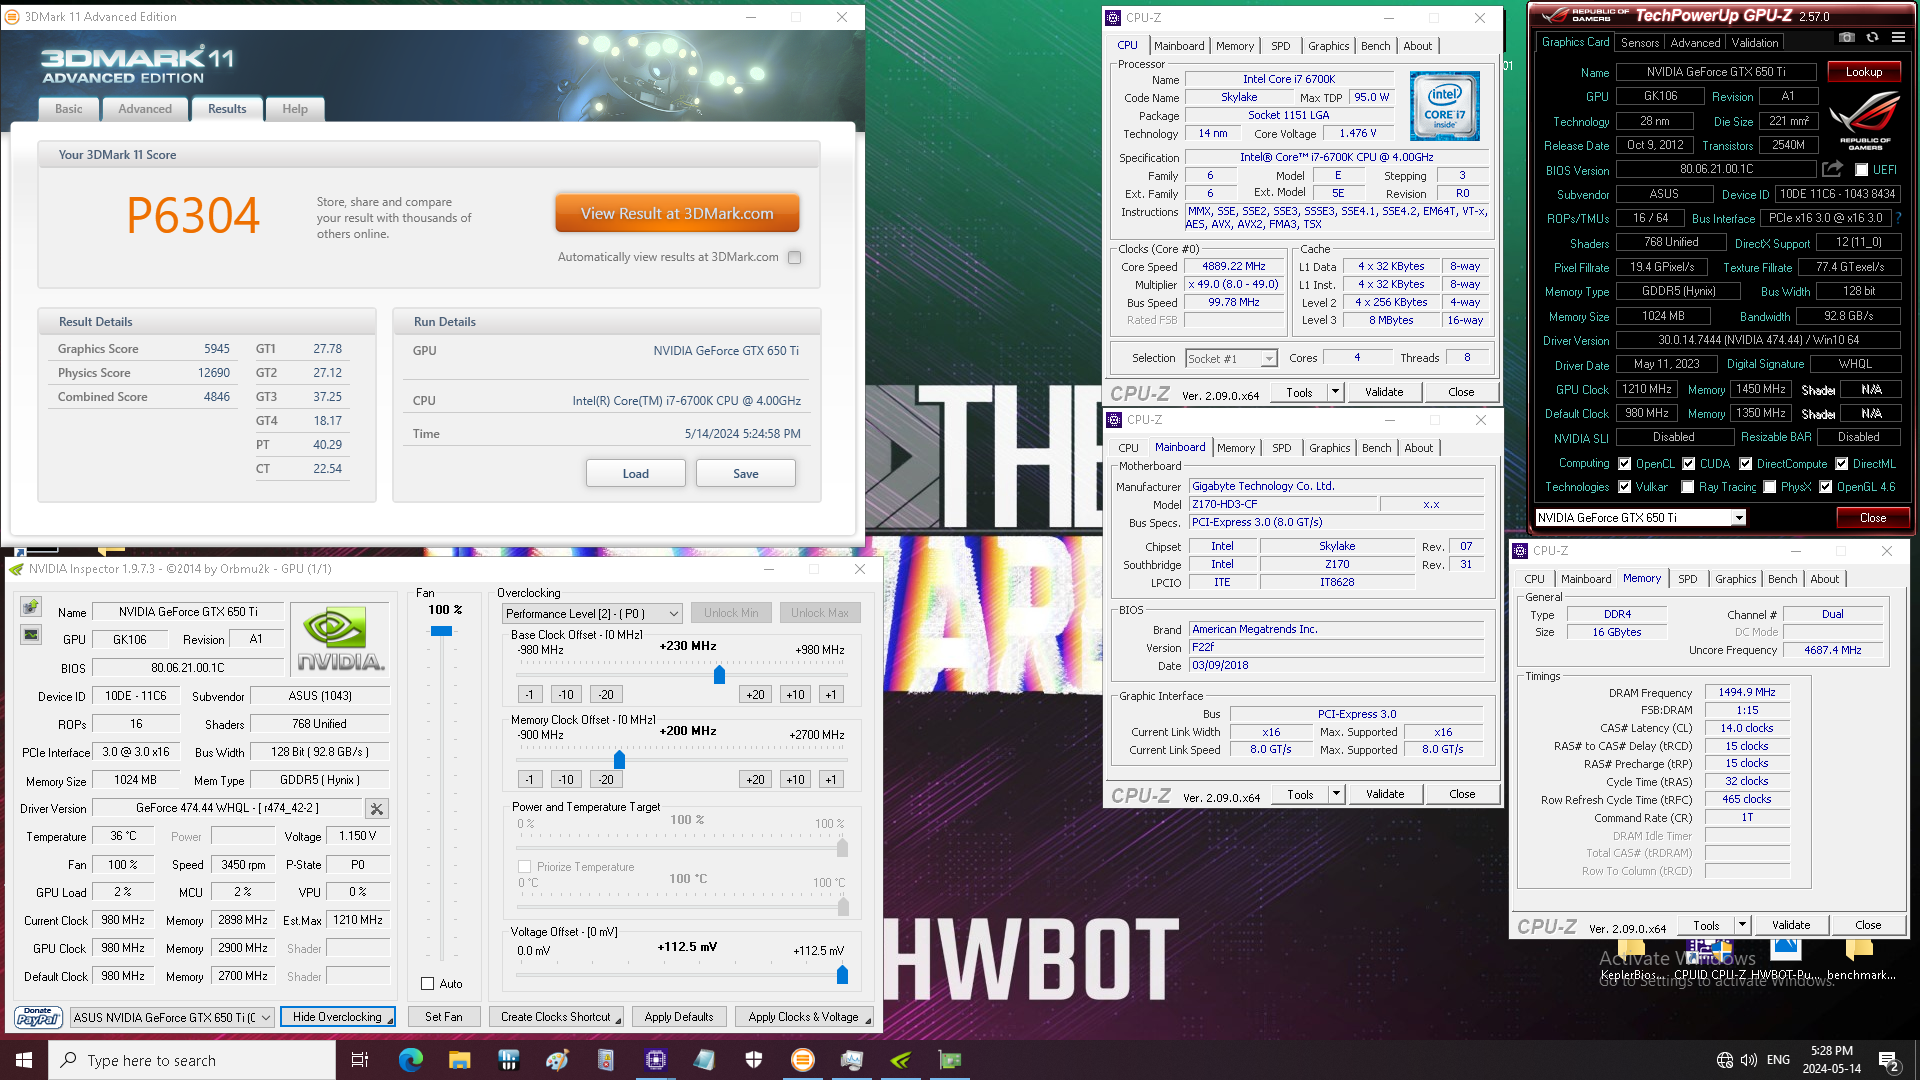Open Task View on the taskbar
This screenshot has width=1920, height=1080.
click(360, 1060)
